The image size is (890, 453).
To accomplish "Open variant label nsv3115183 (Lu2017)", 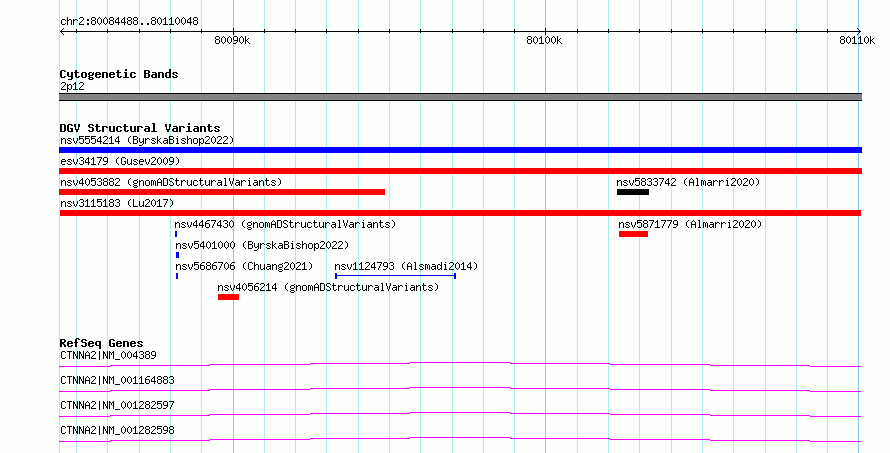I will coord(117,203).
